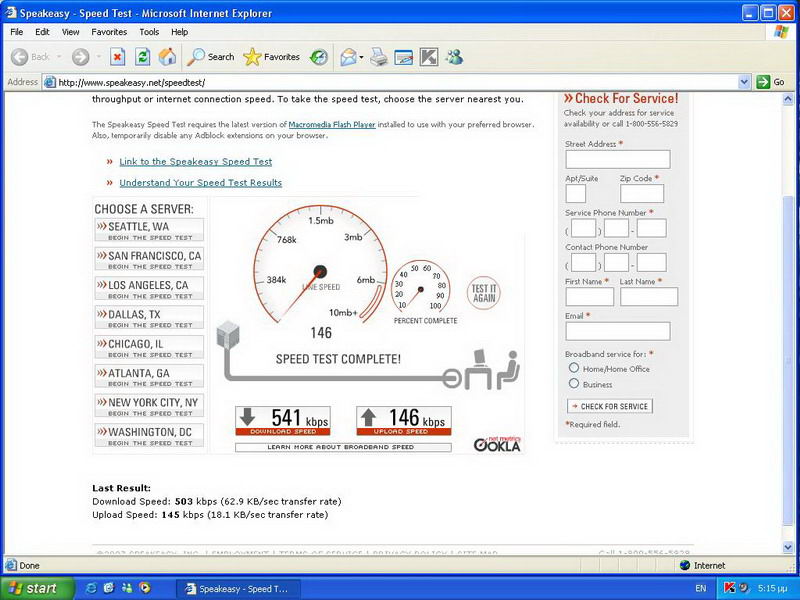Viewport: 800px width, 600px height.
Task: Select the Washington, DC server
Action: (x=149, y=435)
